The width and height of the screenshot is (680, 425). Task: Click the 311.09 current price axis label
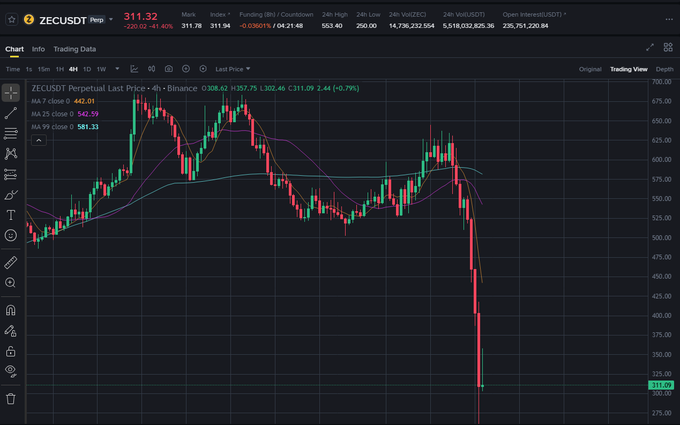point(661,385)
